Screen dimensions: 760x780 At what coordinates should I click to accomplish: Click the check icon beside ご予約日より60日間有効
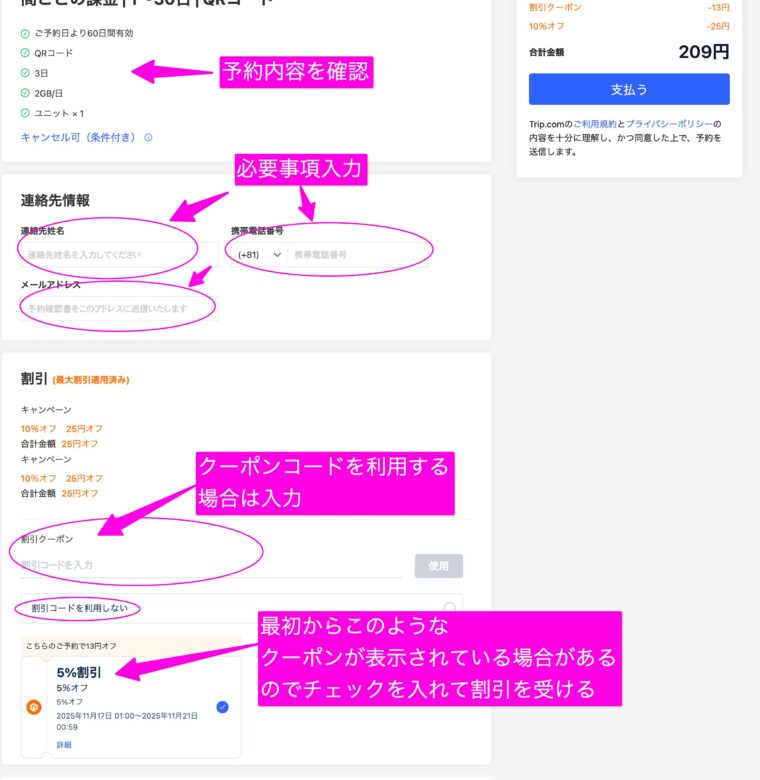(x=25, y=33)
